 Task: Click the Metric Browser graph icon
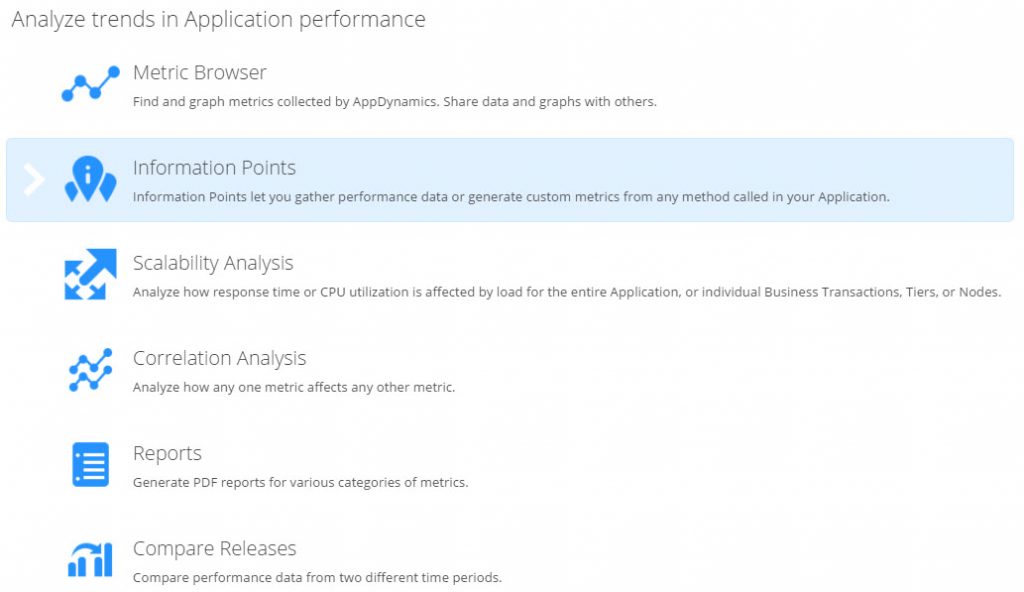click(x=91, y=85)
